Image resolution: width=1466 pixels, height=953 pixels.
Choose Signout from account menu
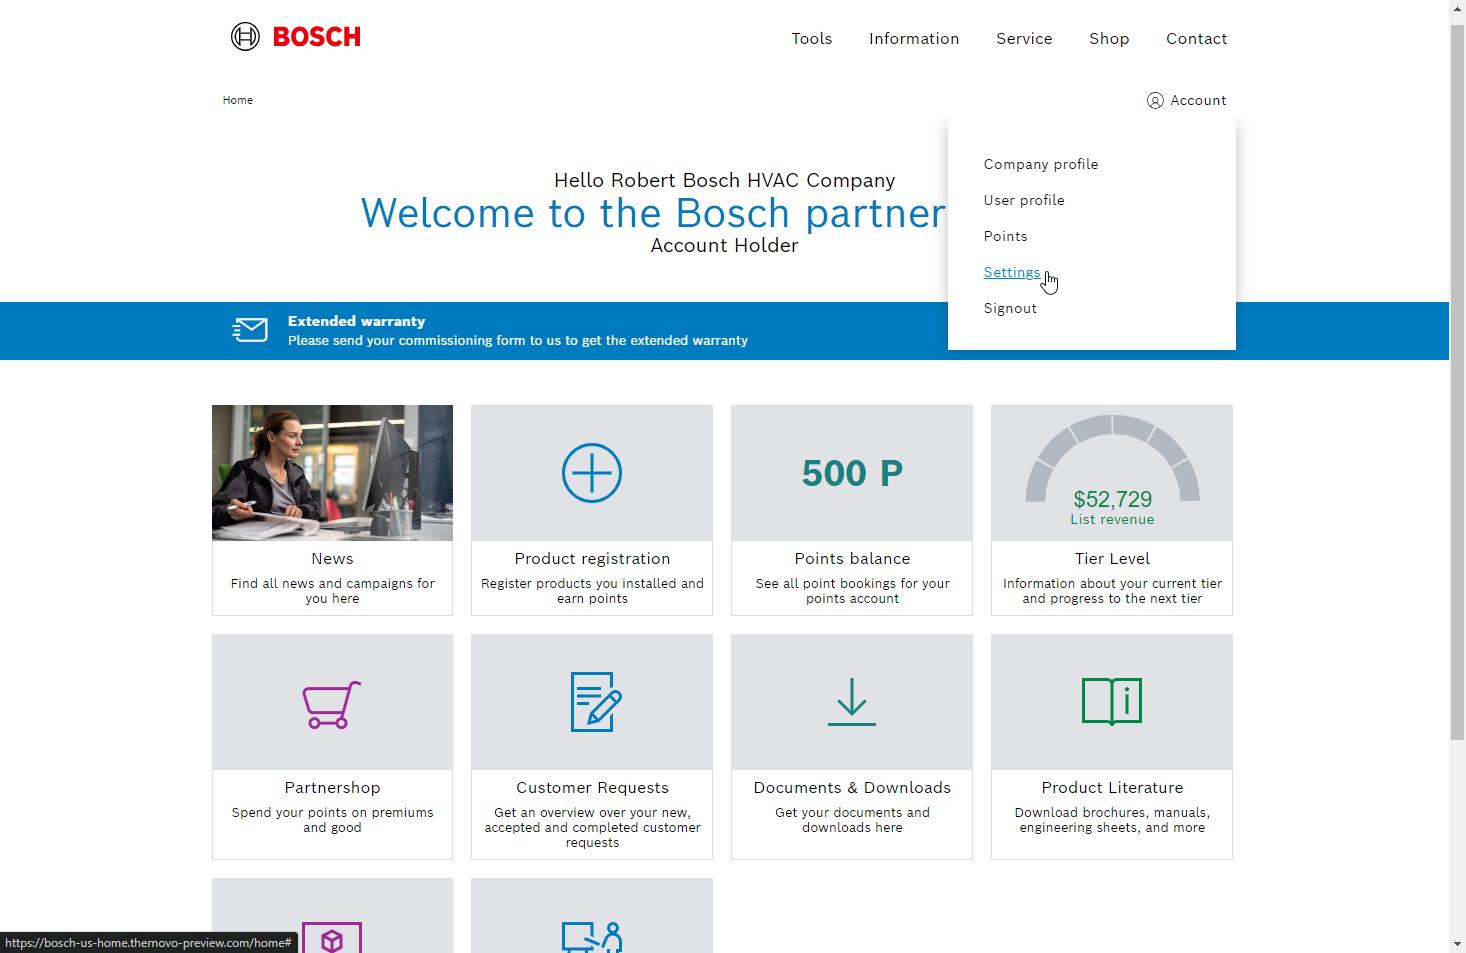(x=1010, y=308)
